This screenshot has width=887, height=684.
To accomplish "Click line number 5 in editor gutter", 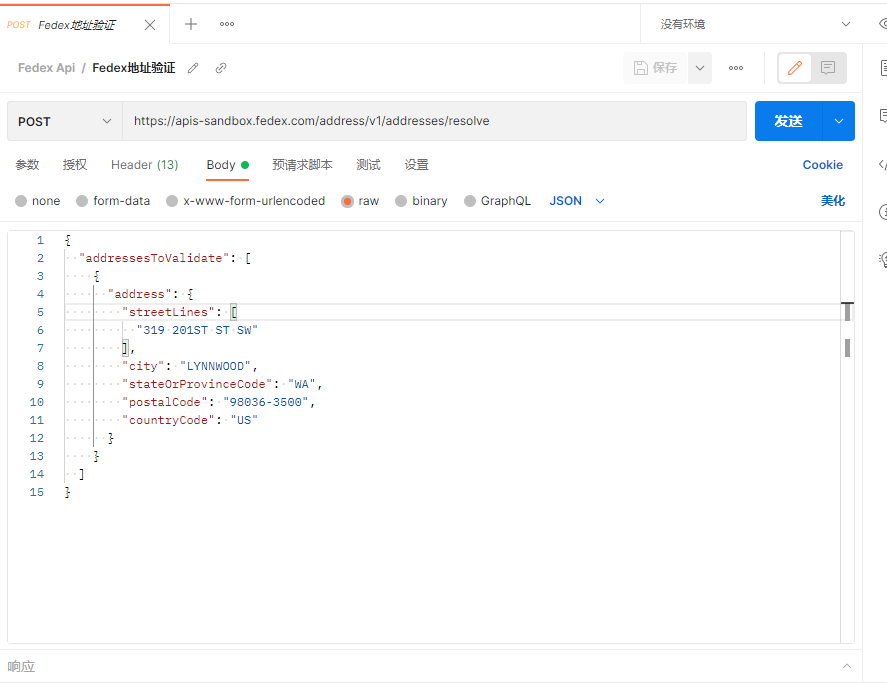I will click(40, 312).
